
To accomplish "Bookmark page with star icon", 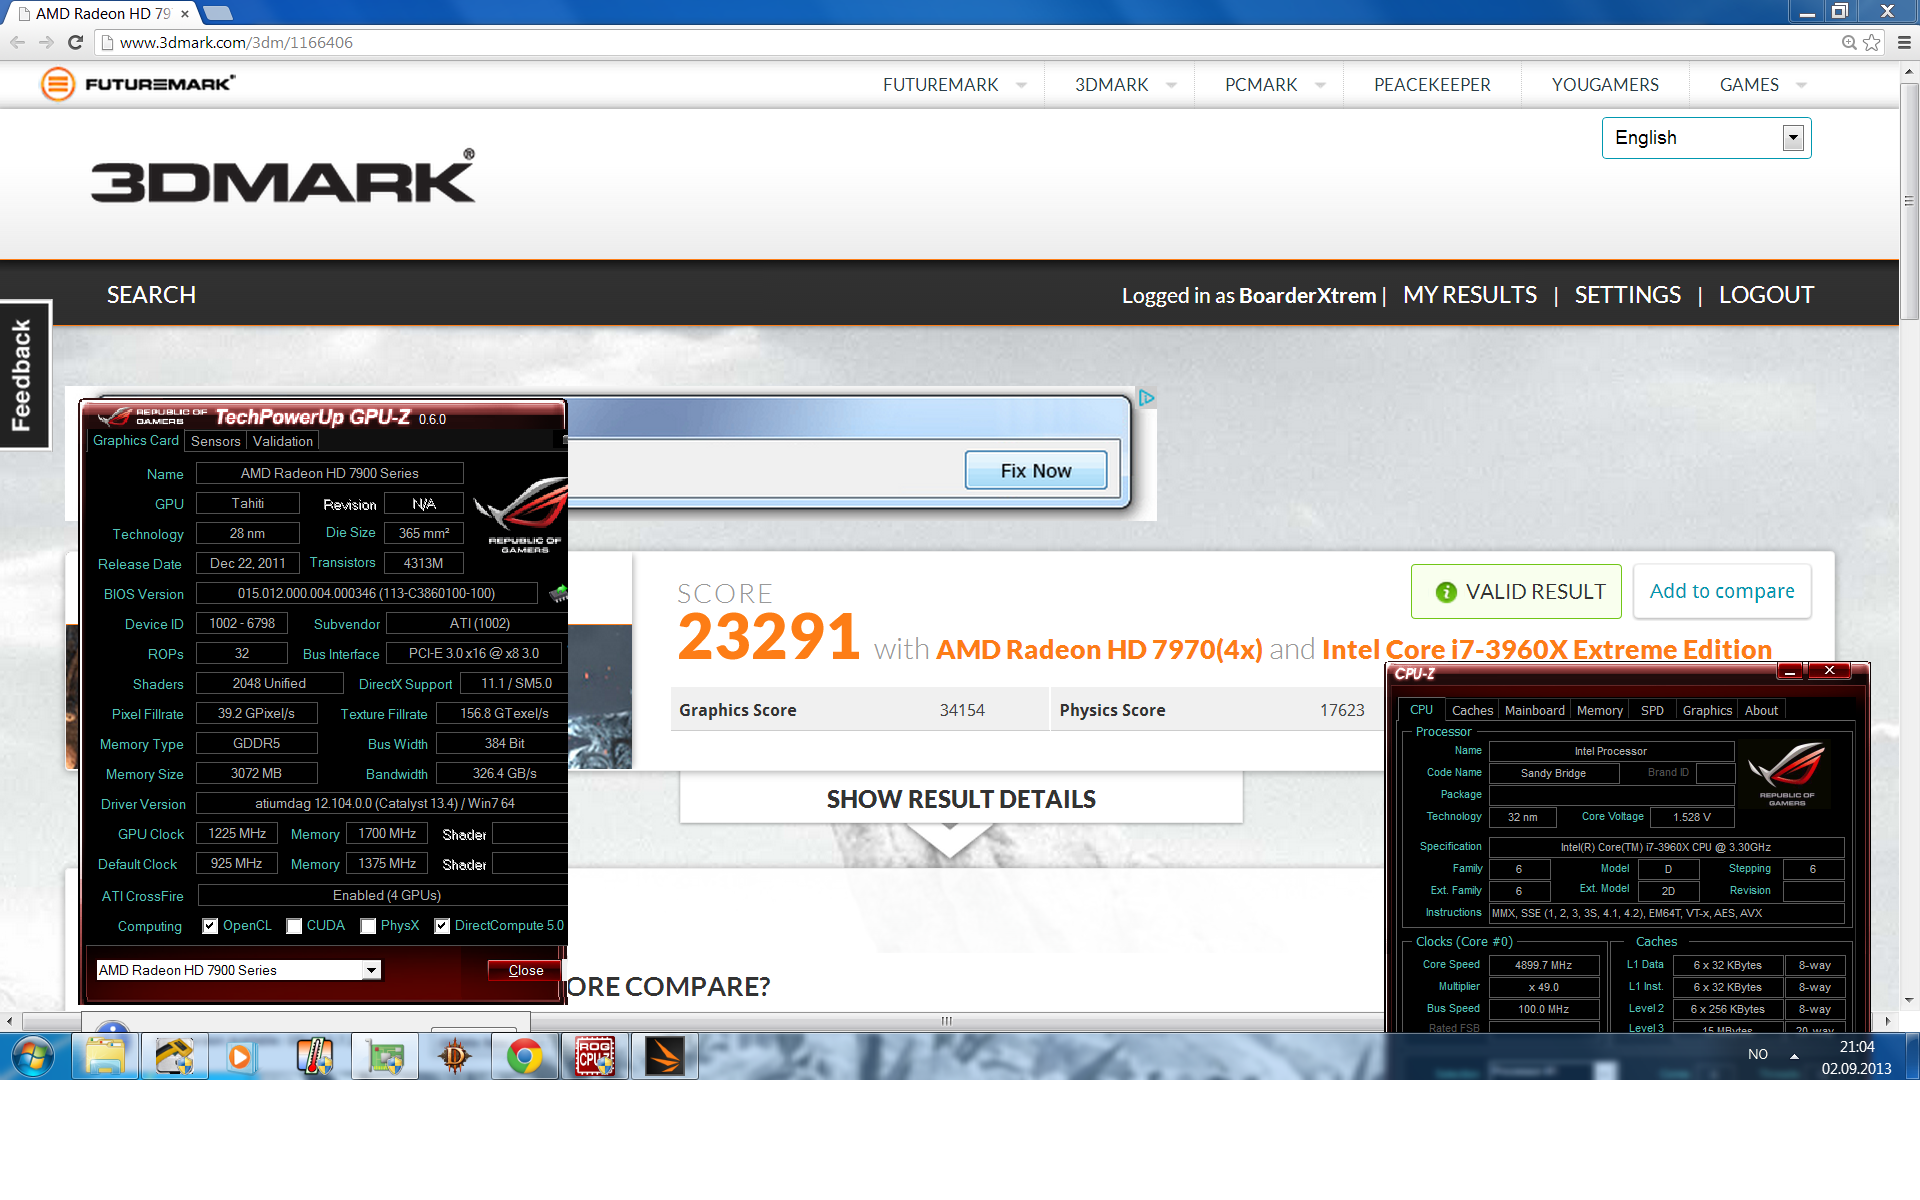I will (x=1872, y=42).
